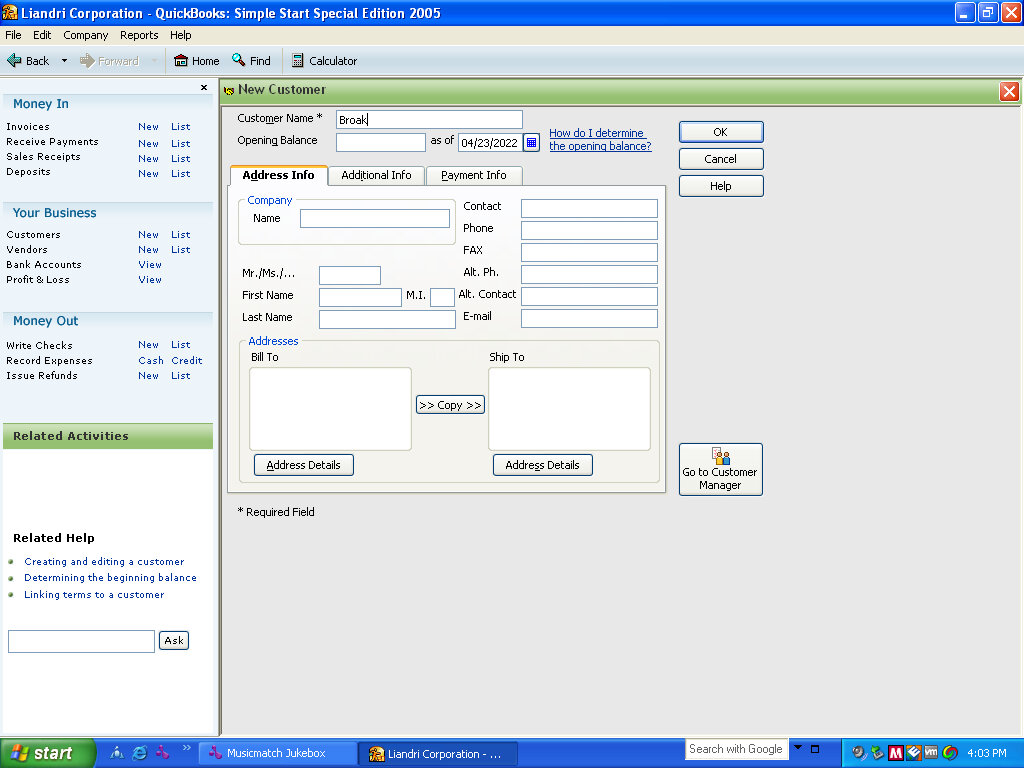Open the Company menu

pyautogui.click(x=85, y=35)
